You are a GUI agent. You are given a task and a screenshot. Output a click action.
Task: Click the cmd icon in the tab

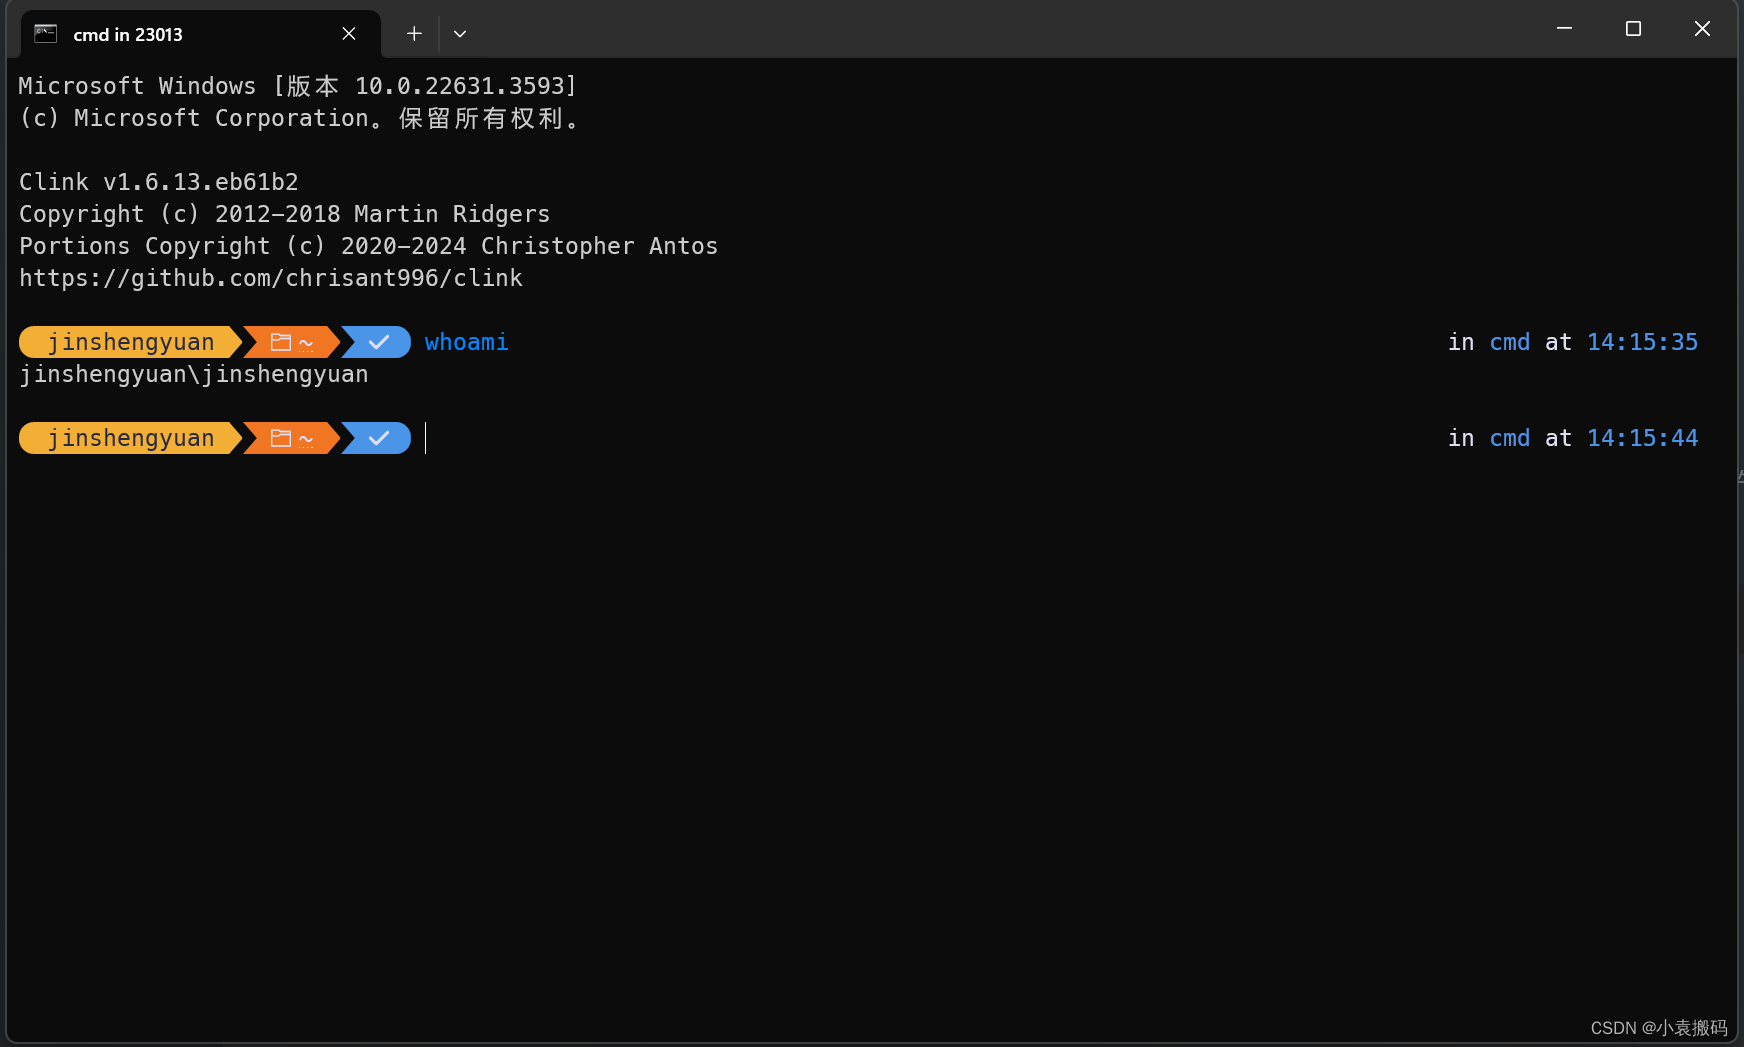tap(46, 34)
